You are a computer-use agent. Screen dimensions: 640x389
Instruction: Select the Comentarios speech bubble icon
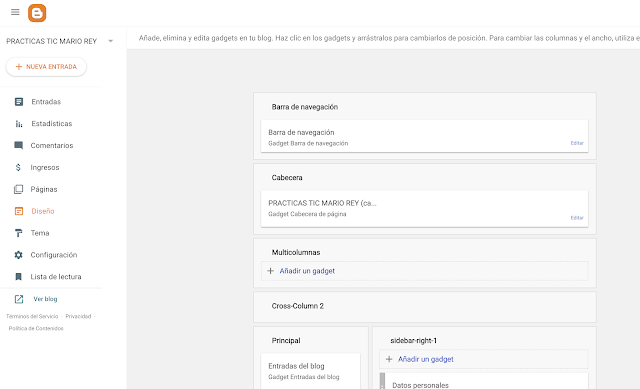point(19,145)
